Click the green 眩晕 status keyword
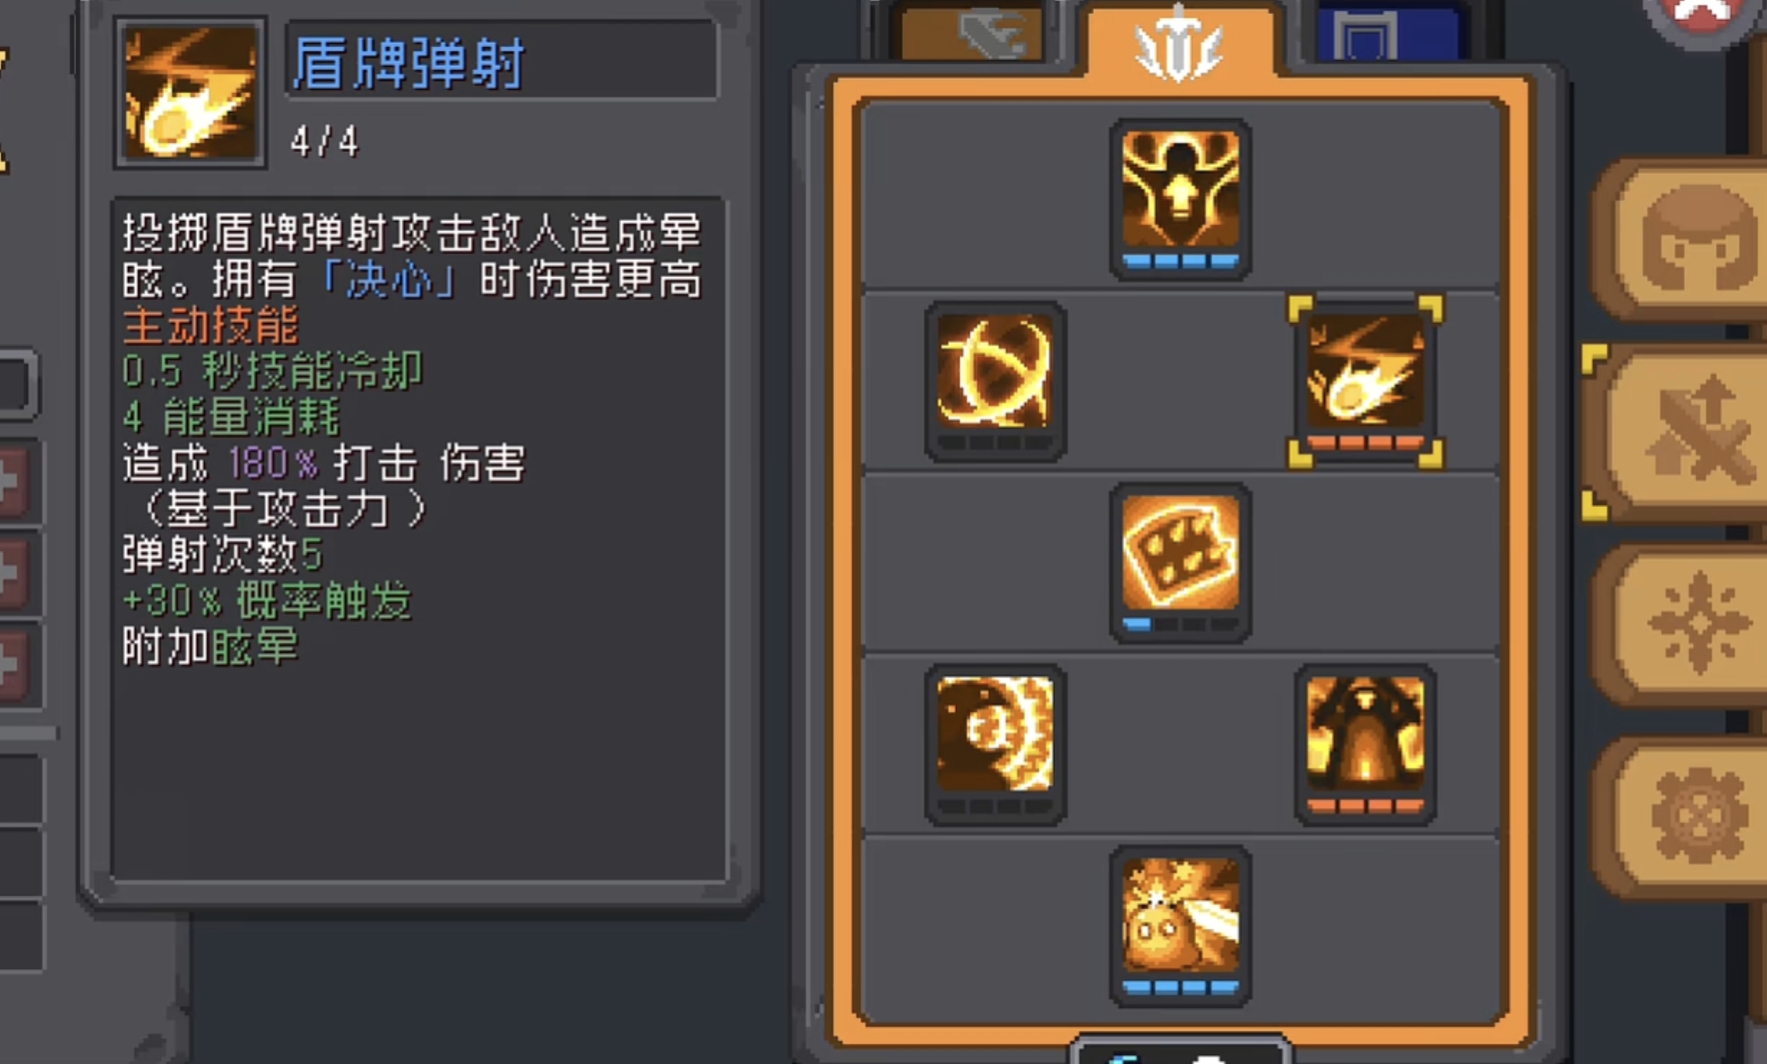Viewport: 1767px width, 1064px height. pyautogui.click(x=255, y=647)
